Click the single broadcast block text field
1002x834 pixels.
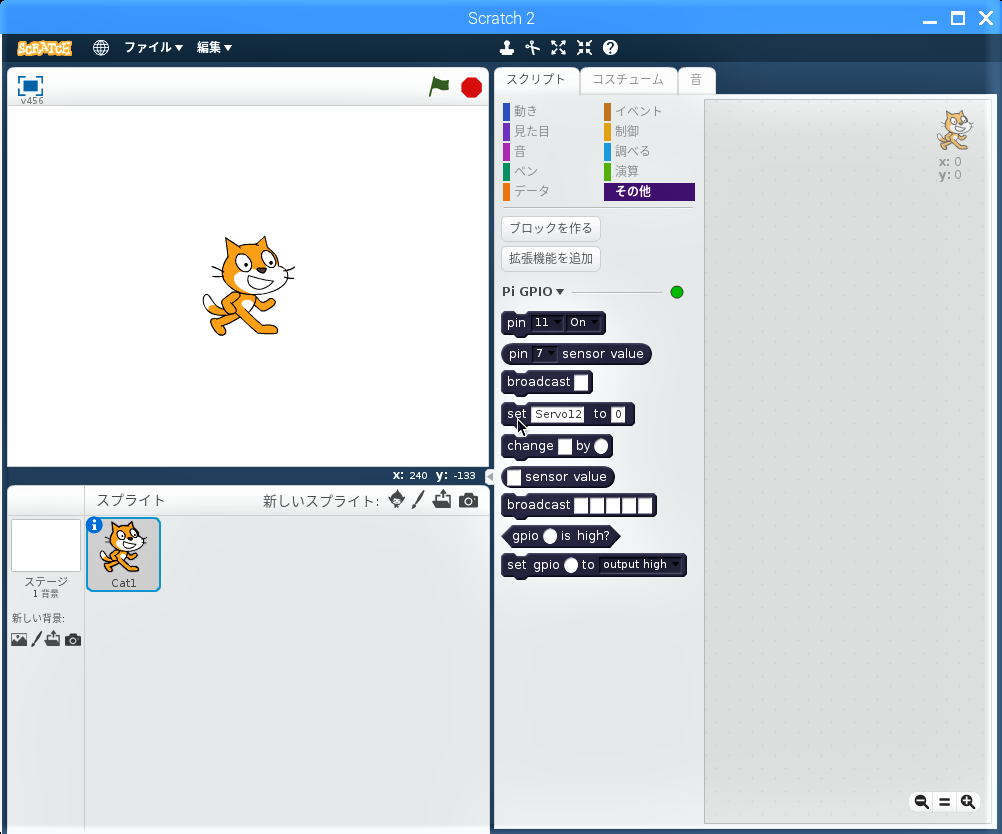(x=581, y=382)
